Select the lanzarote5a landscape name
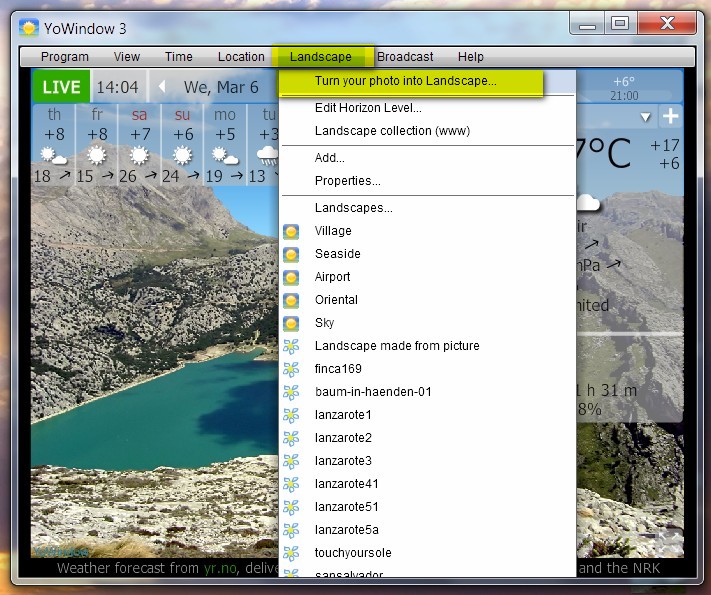This screenshot has width=711, height=595. pyautogui.click(x=346, y=530)
